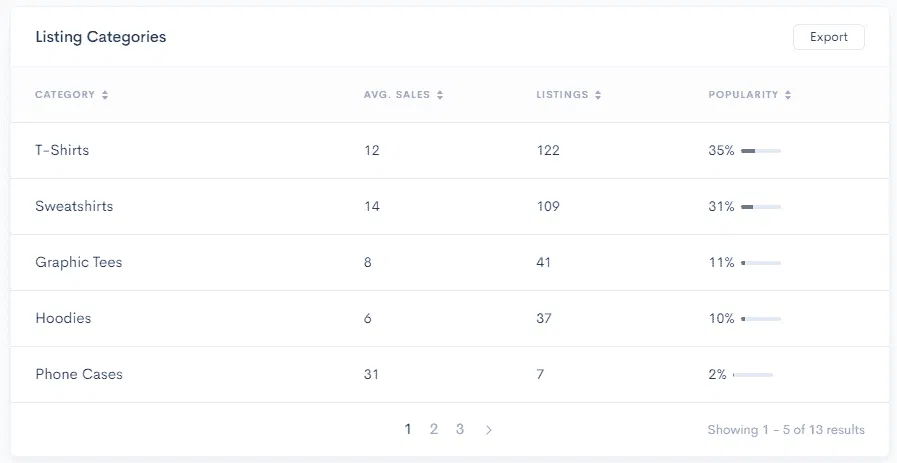Click the Category column sort icon
The width and height of the screenshot is (897, 463).
point(105,95)
